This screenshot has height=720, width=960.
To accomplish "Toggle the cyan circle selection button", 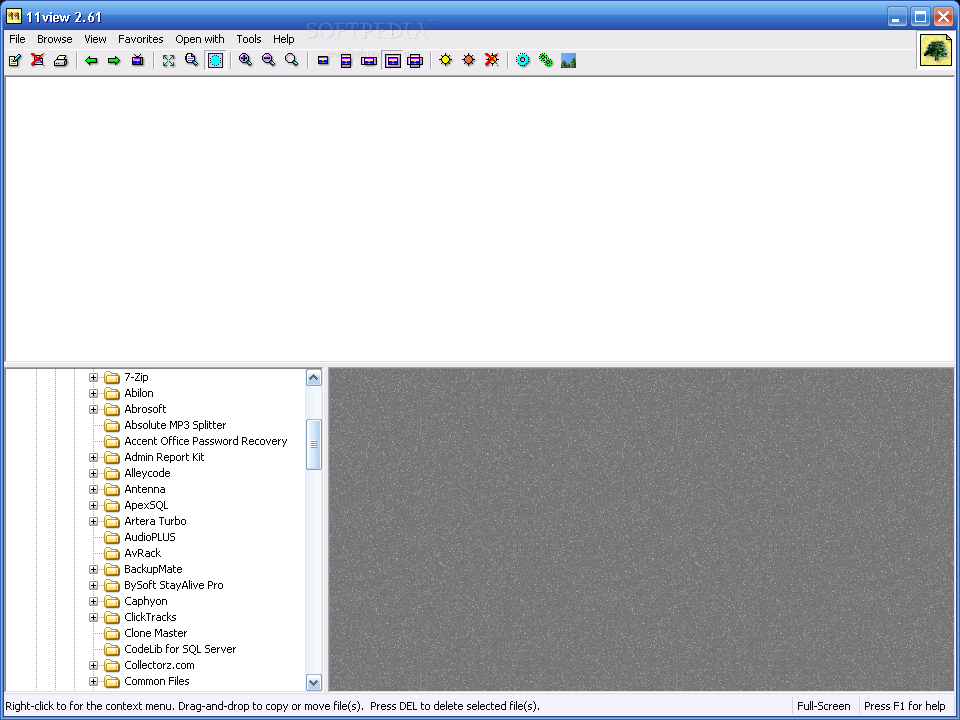I will point(215,60).
